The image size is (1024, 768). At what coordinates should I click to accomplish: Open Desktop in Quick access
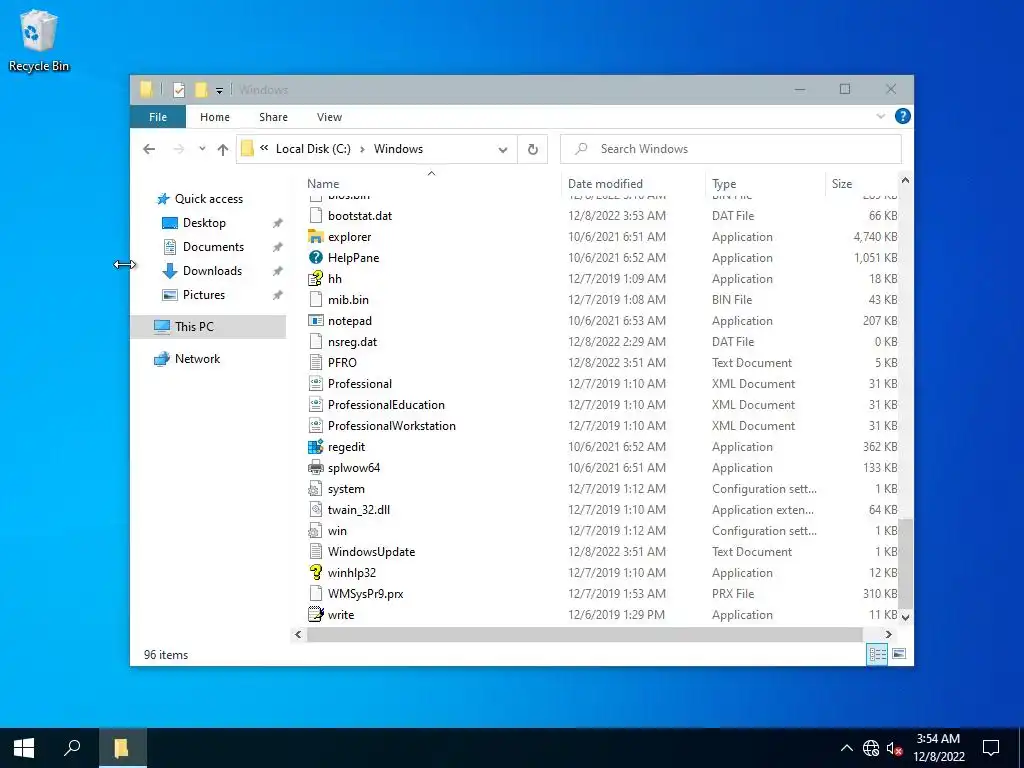[x=204, y=223]
